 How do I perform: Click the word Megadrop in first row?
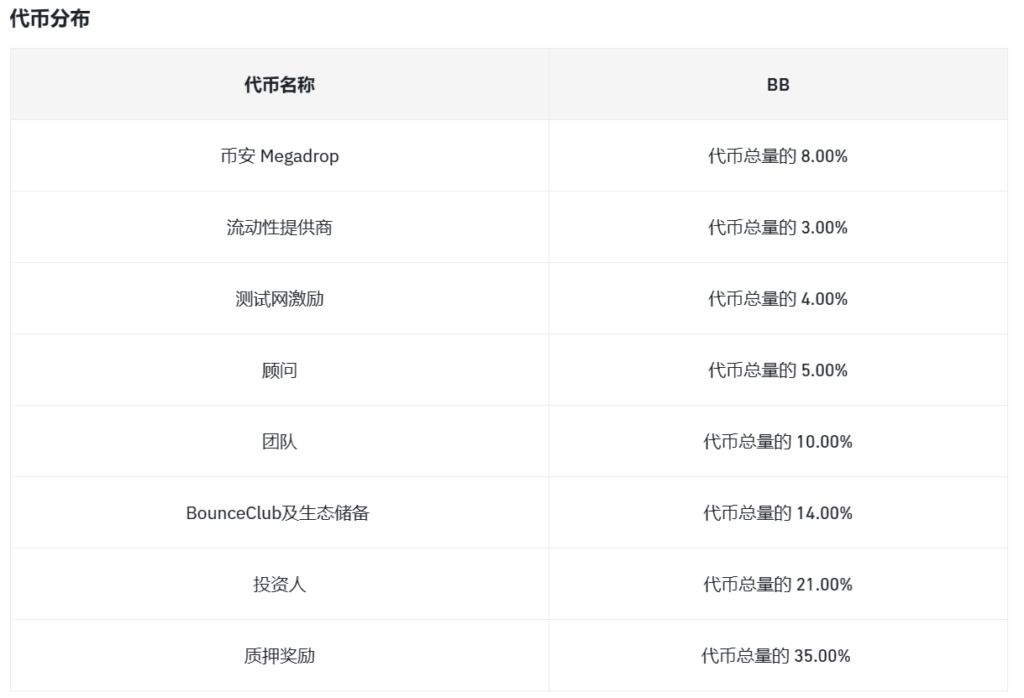299,156
